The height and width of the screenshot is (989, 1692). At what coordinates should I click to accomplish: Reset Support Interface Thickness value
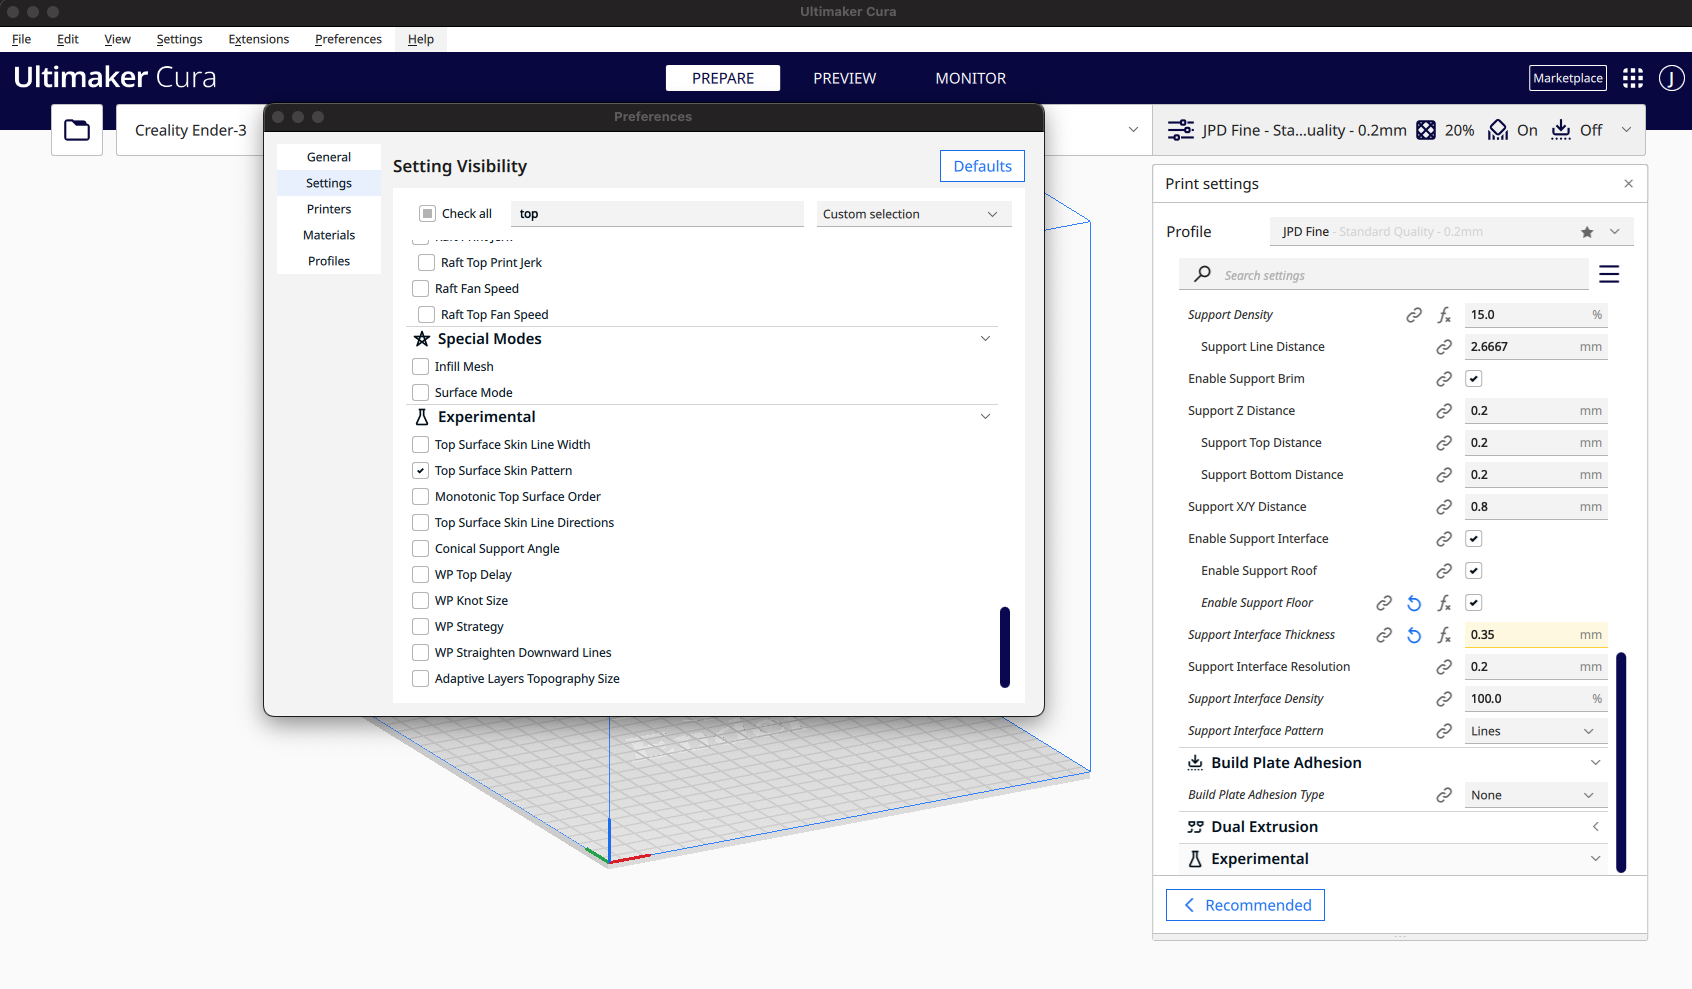1414,635
